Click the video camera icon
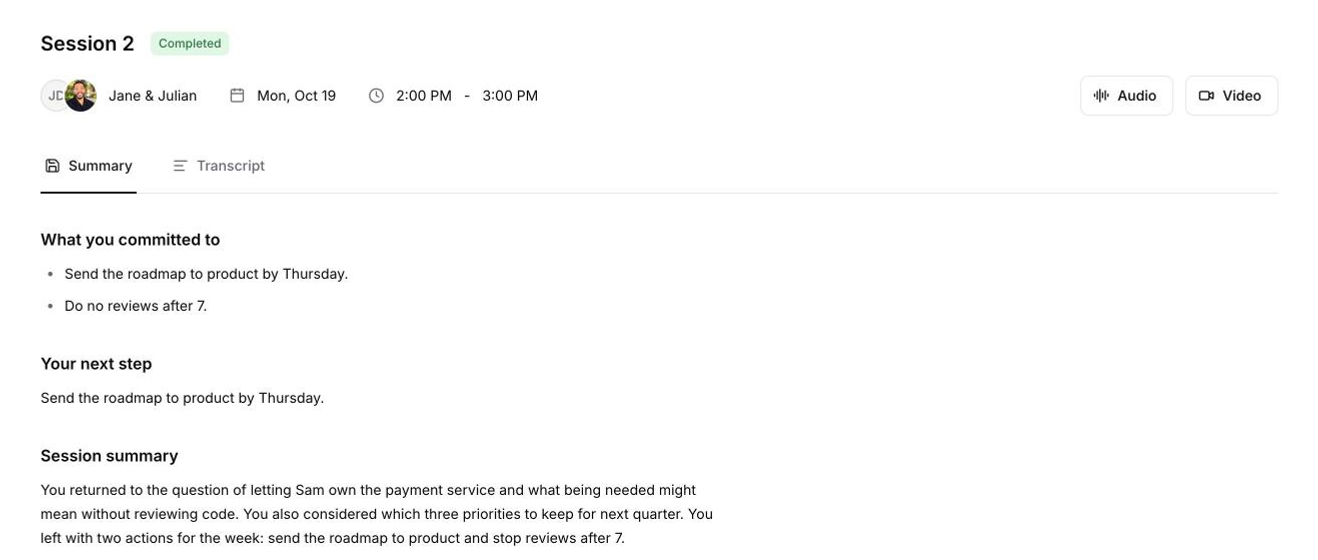 pyautogui.click(x=1206, y=96)
